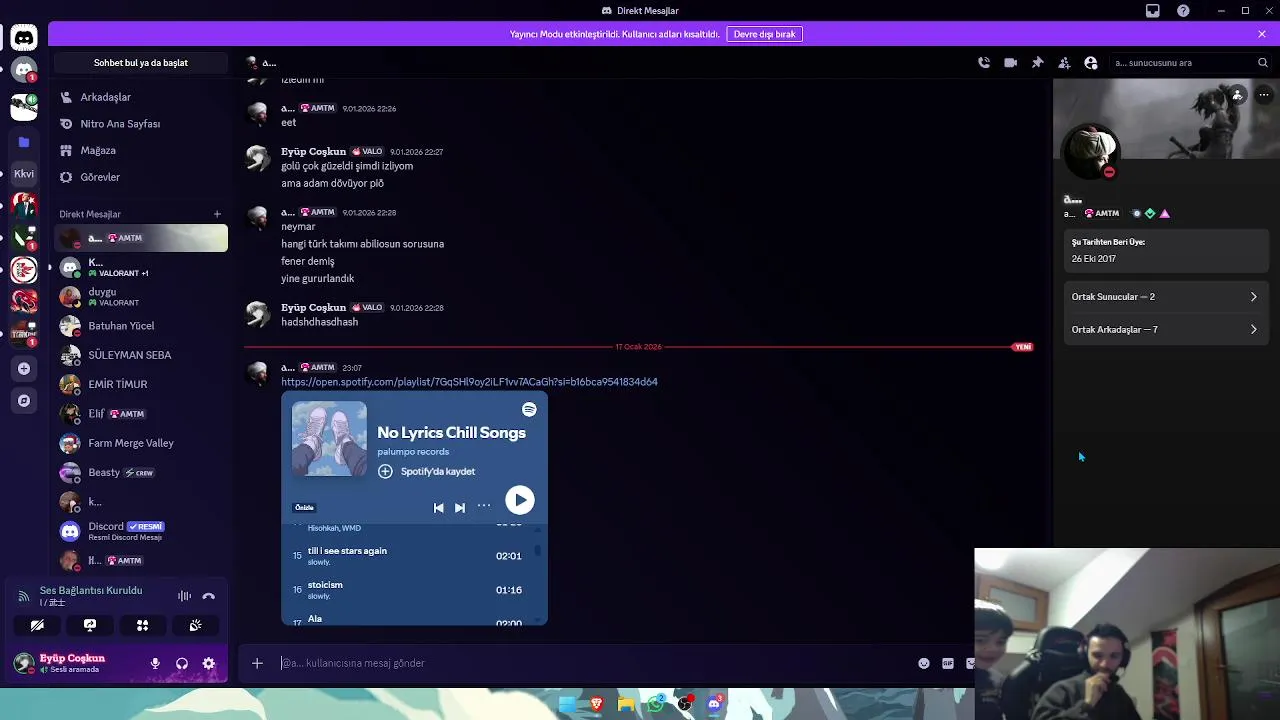Image resolution: width=1280 pixels, height=720 pixels.
Task: Click Devre dışı bırak button
Action: pyautogui.click(x=765, y=34)
